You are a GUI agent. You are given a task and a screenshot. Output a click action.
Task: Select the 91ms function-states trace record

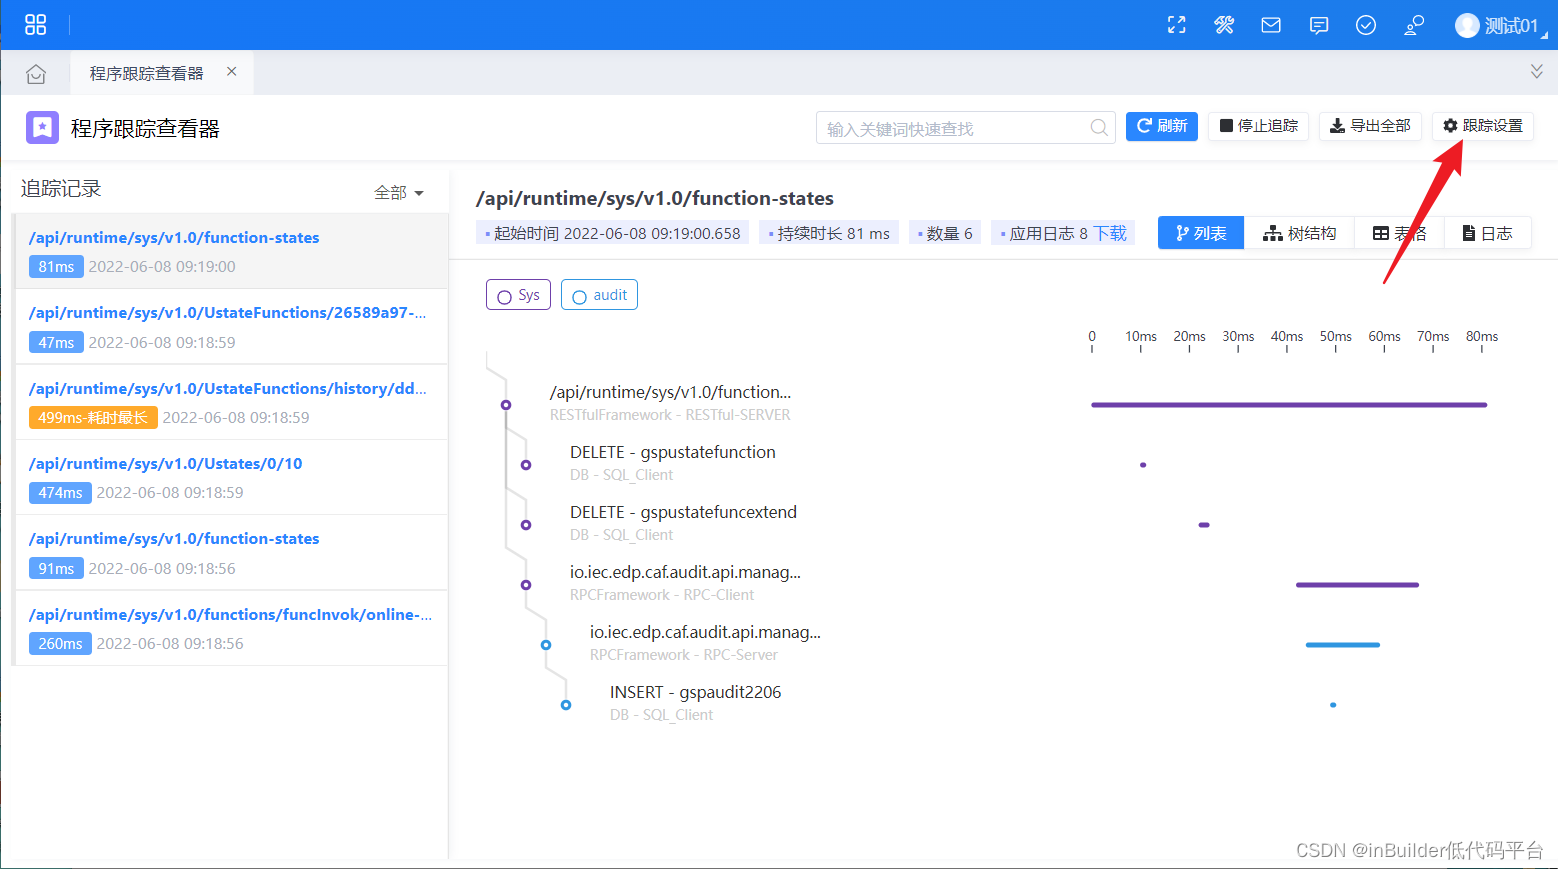click(x=231, y=553)
